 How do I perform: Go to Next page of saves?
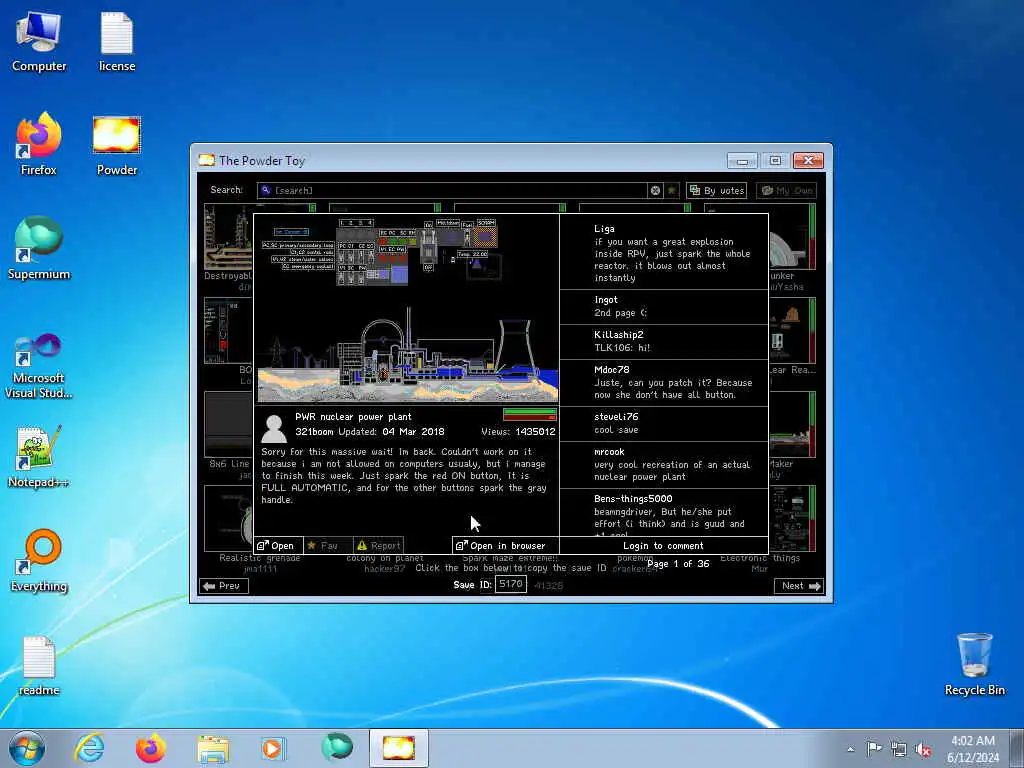click(799, 586)
